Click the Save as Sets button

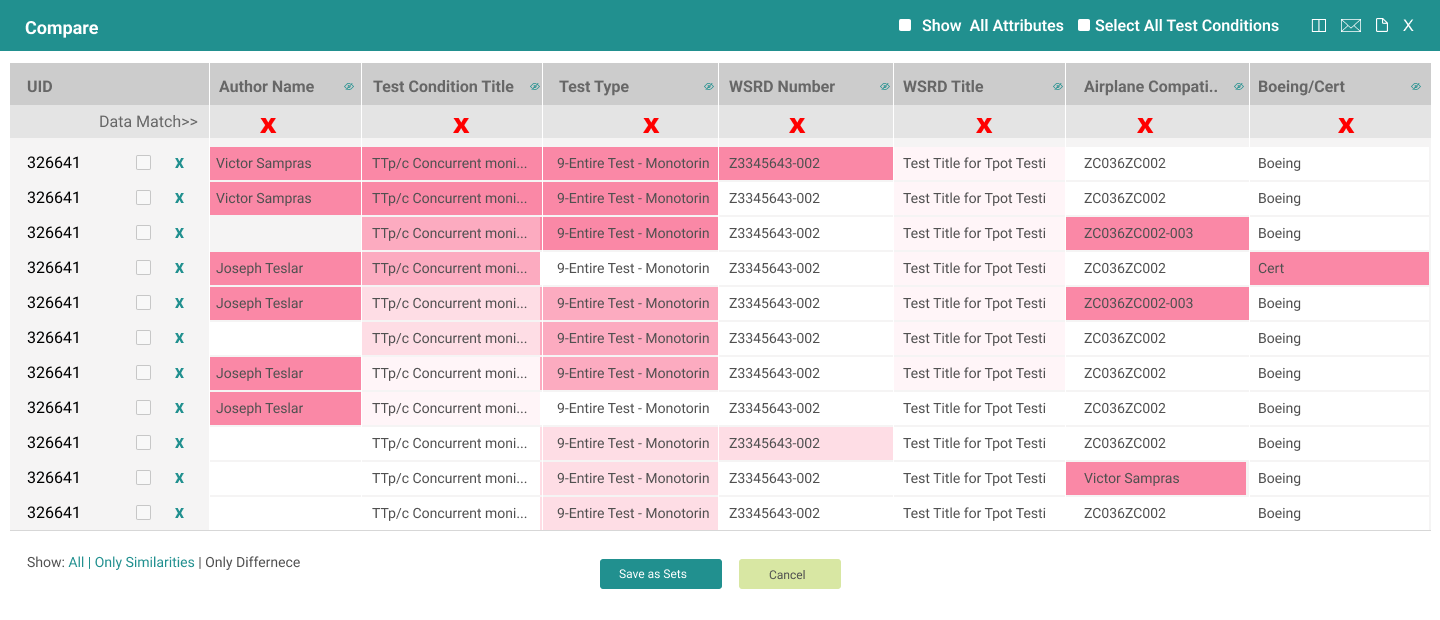point(660,574)
